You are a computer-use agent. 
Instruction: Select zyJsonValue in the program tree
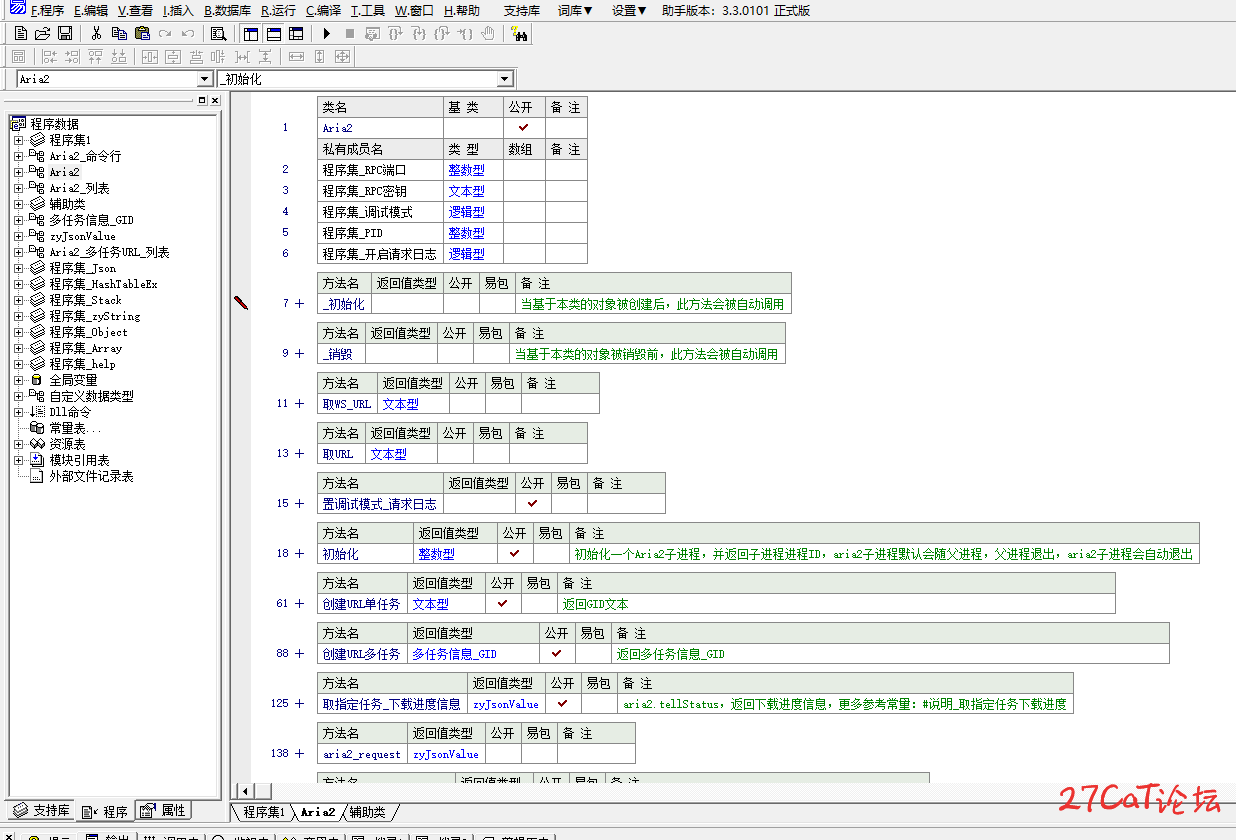[83, 236]
